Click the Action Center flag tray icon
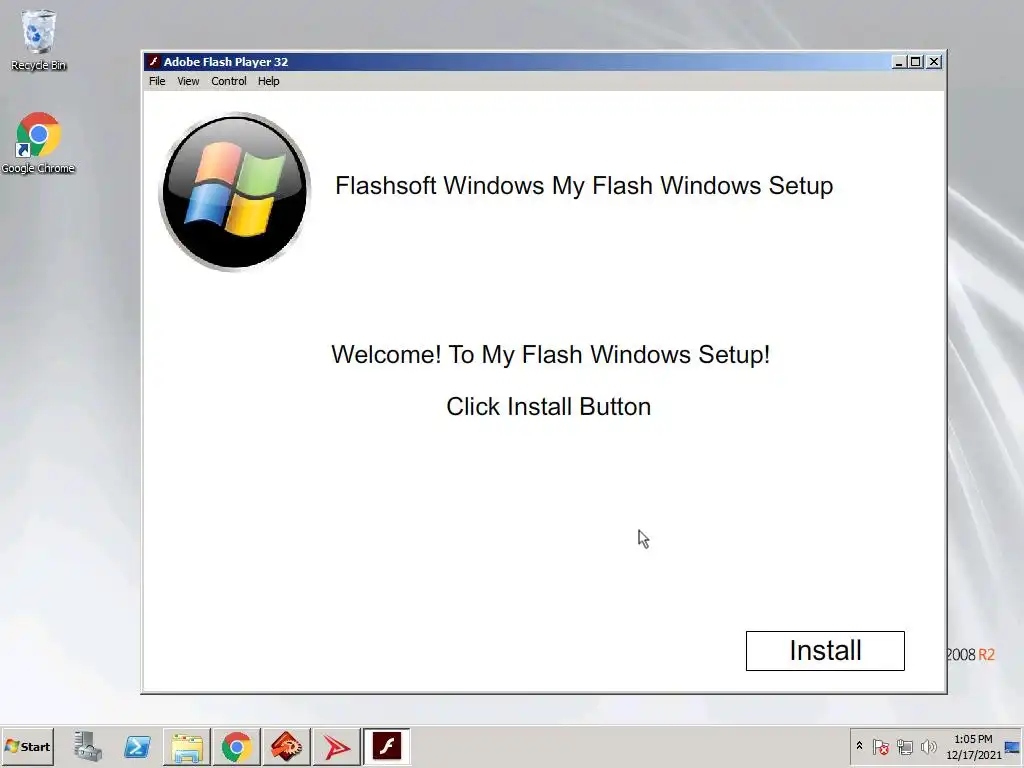 [x=880, y=746]
